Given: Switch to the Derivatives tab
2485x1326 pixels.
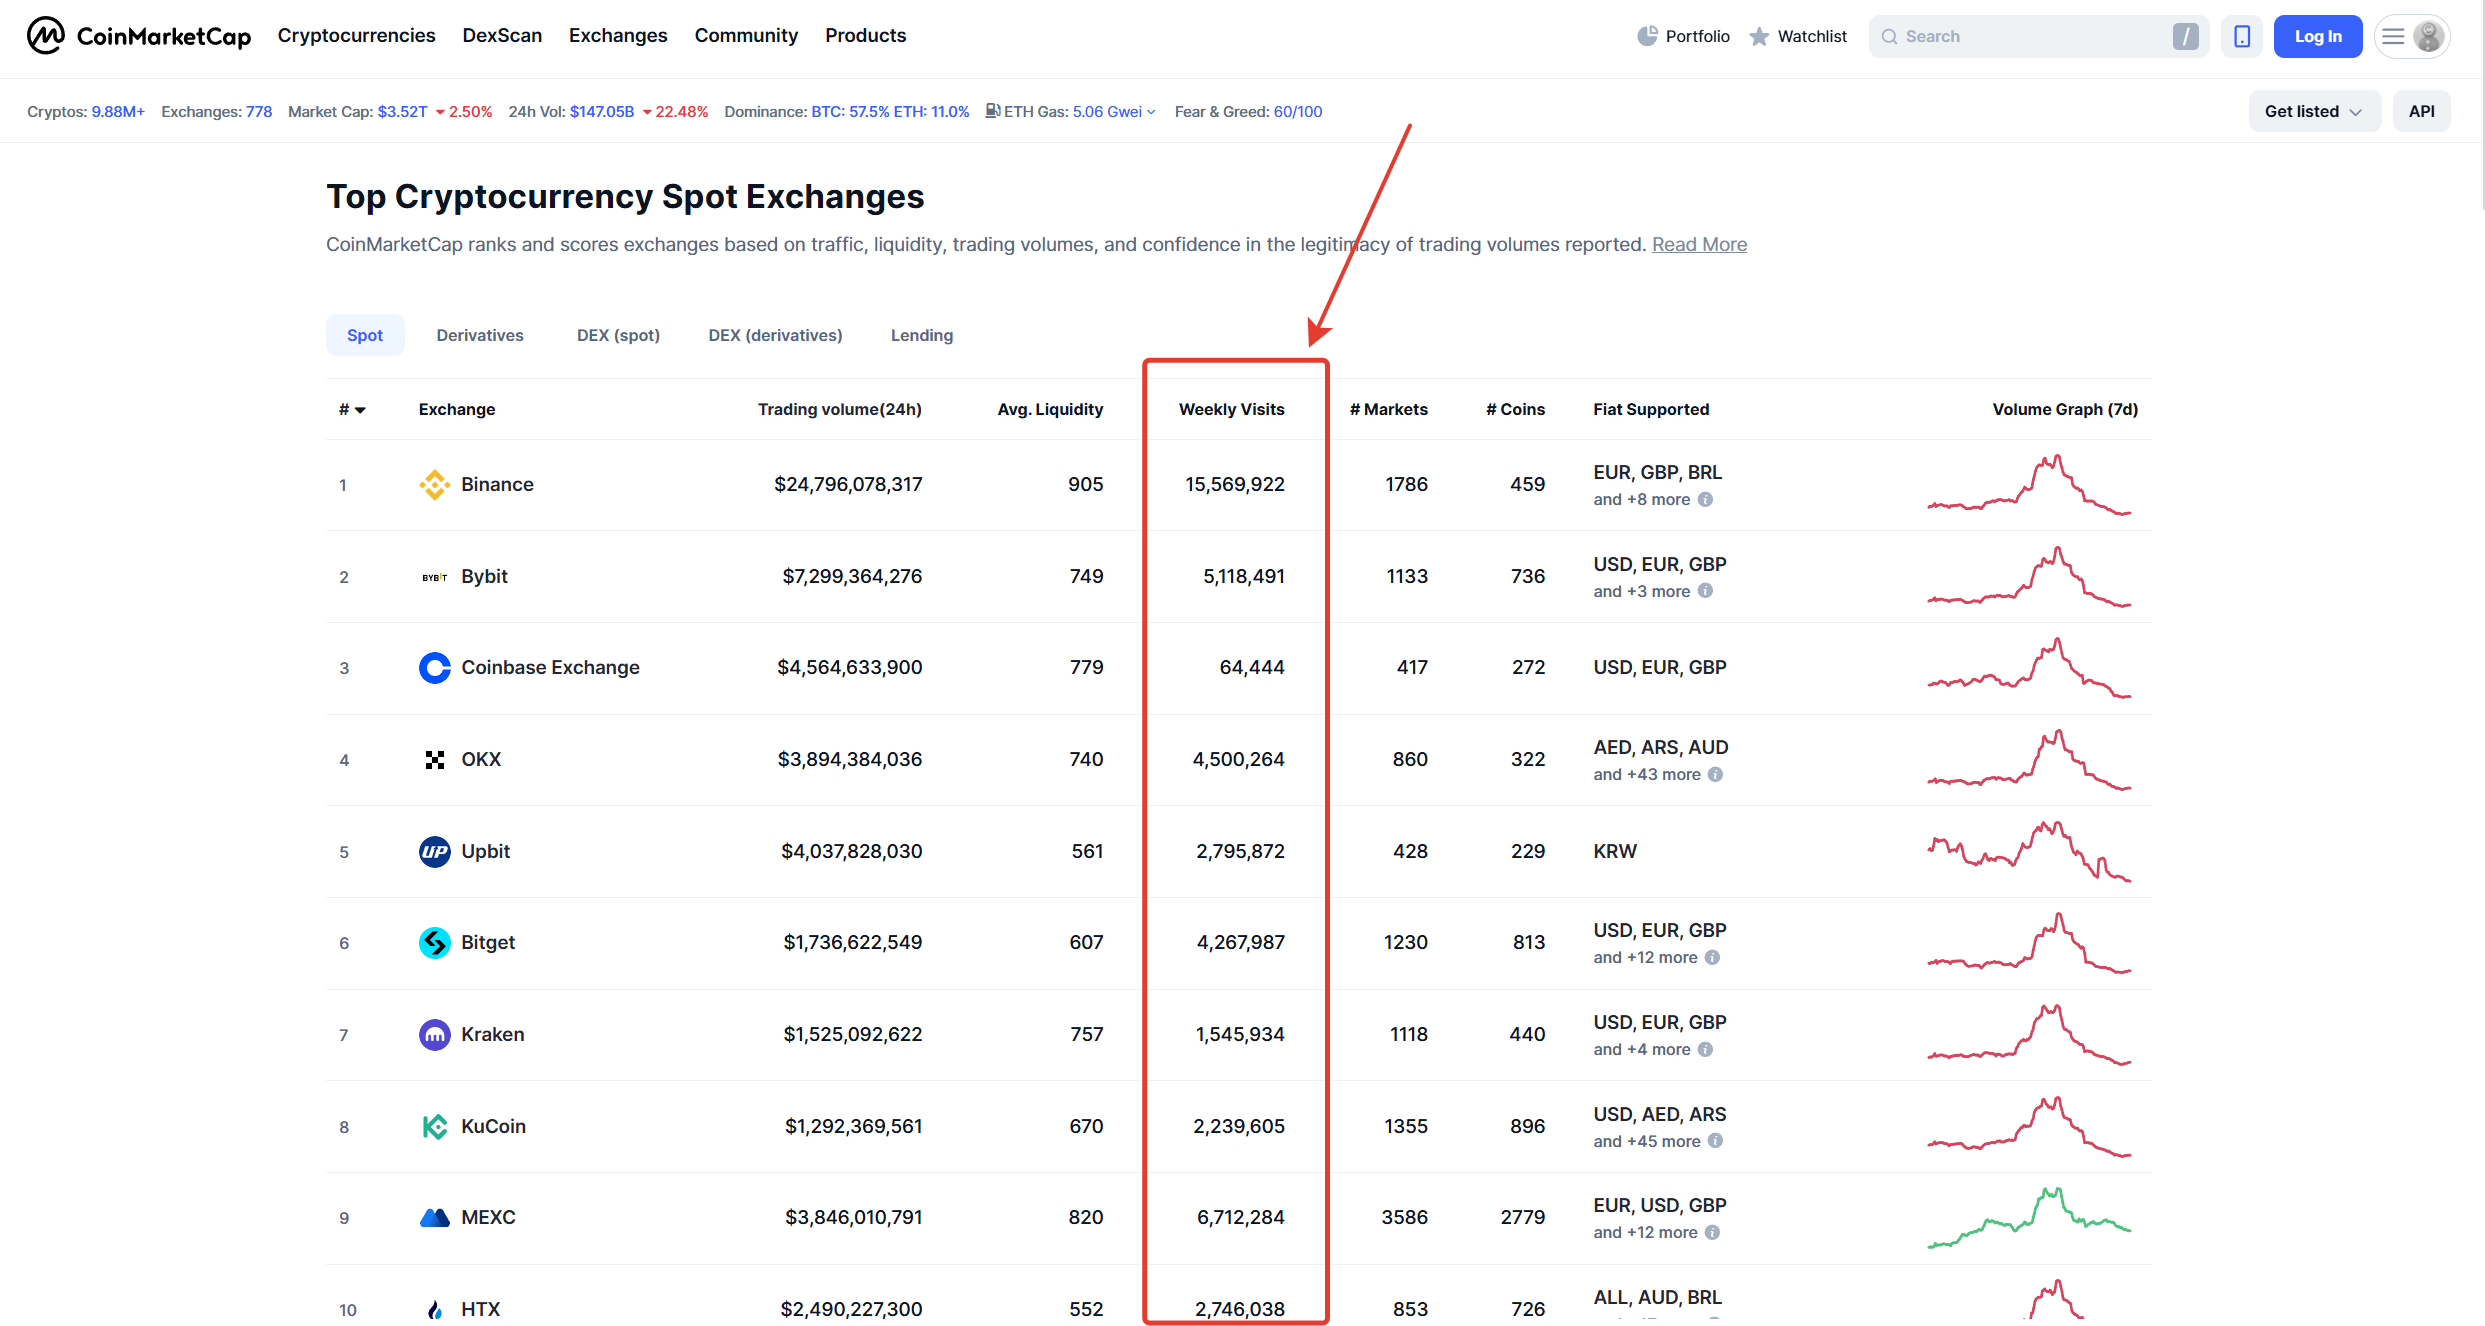Looking at the screenshot, I should tap(480, 335).
